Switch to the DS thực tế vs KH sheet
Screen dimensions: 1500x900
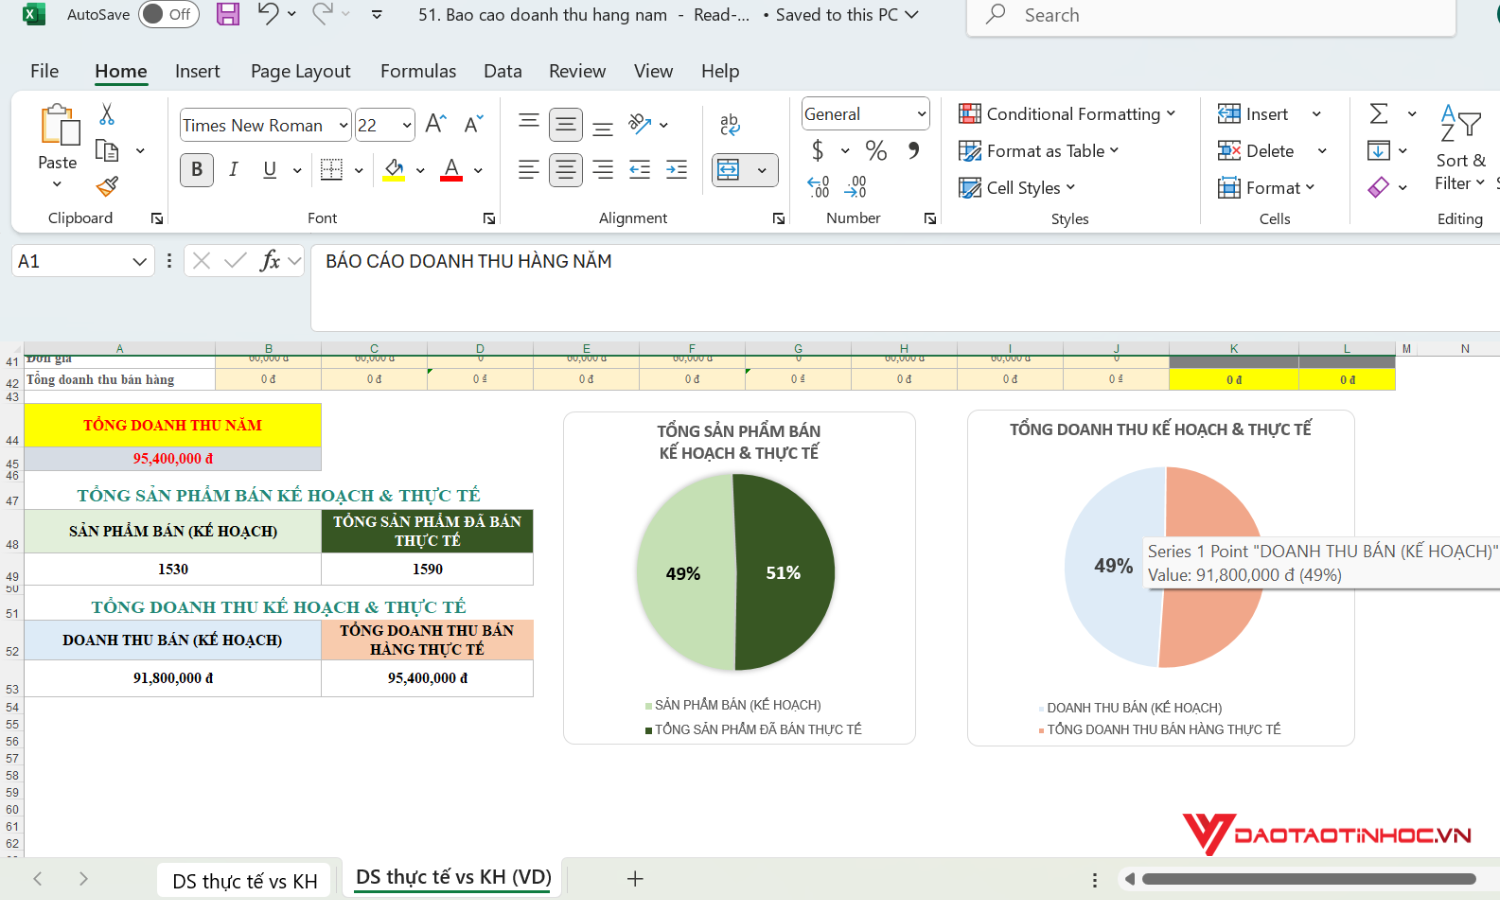click(x=245, y=881)
